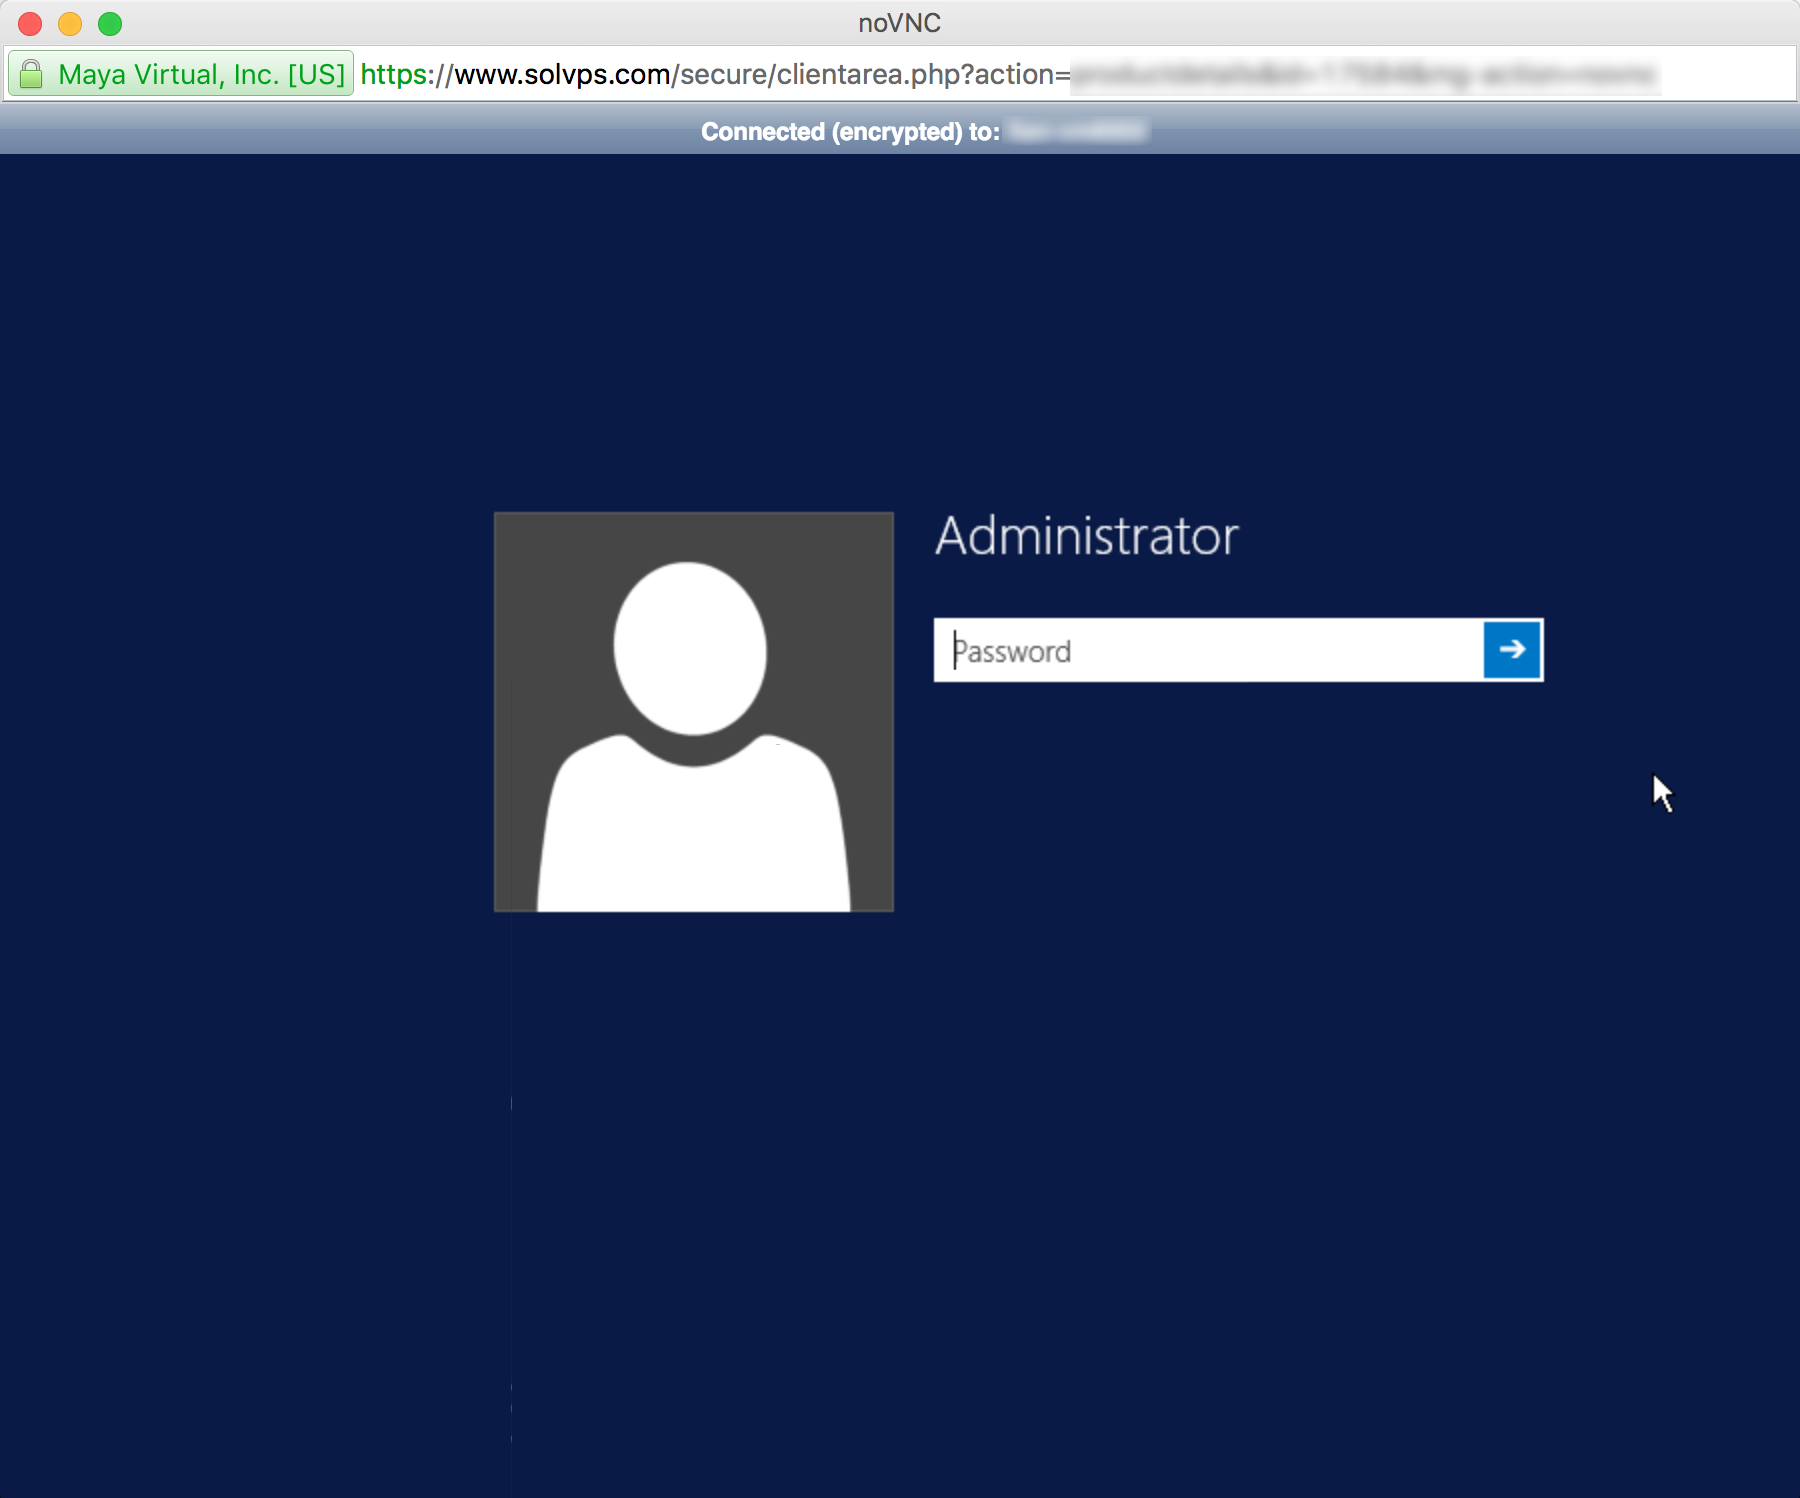Image resolution: width=1800 pixels, height=1498 pixels.
Task: Select the Administrator user avatar image
Action: click(692, 711)
